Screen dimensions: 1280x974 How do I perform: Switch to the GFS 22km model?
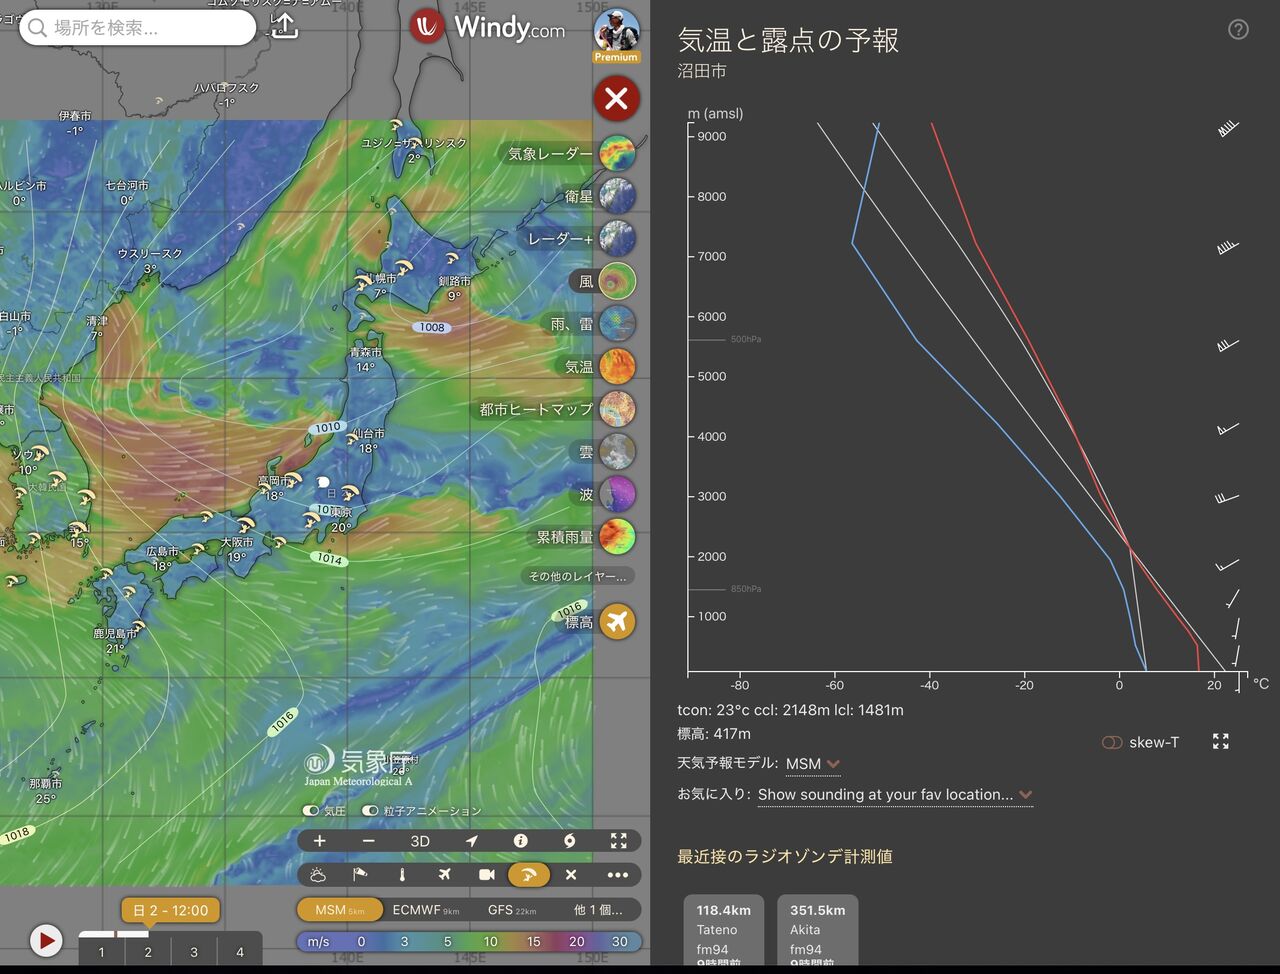coord(512,910)
